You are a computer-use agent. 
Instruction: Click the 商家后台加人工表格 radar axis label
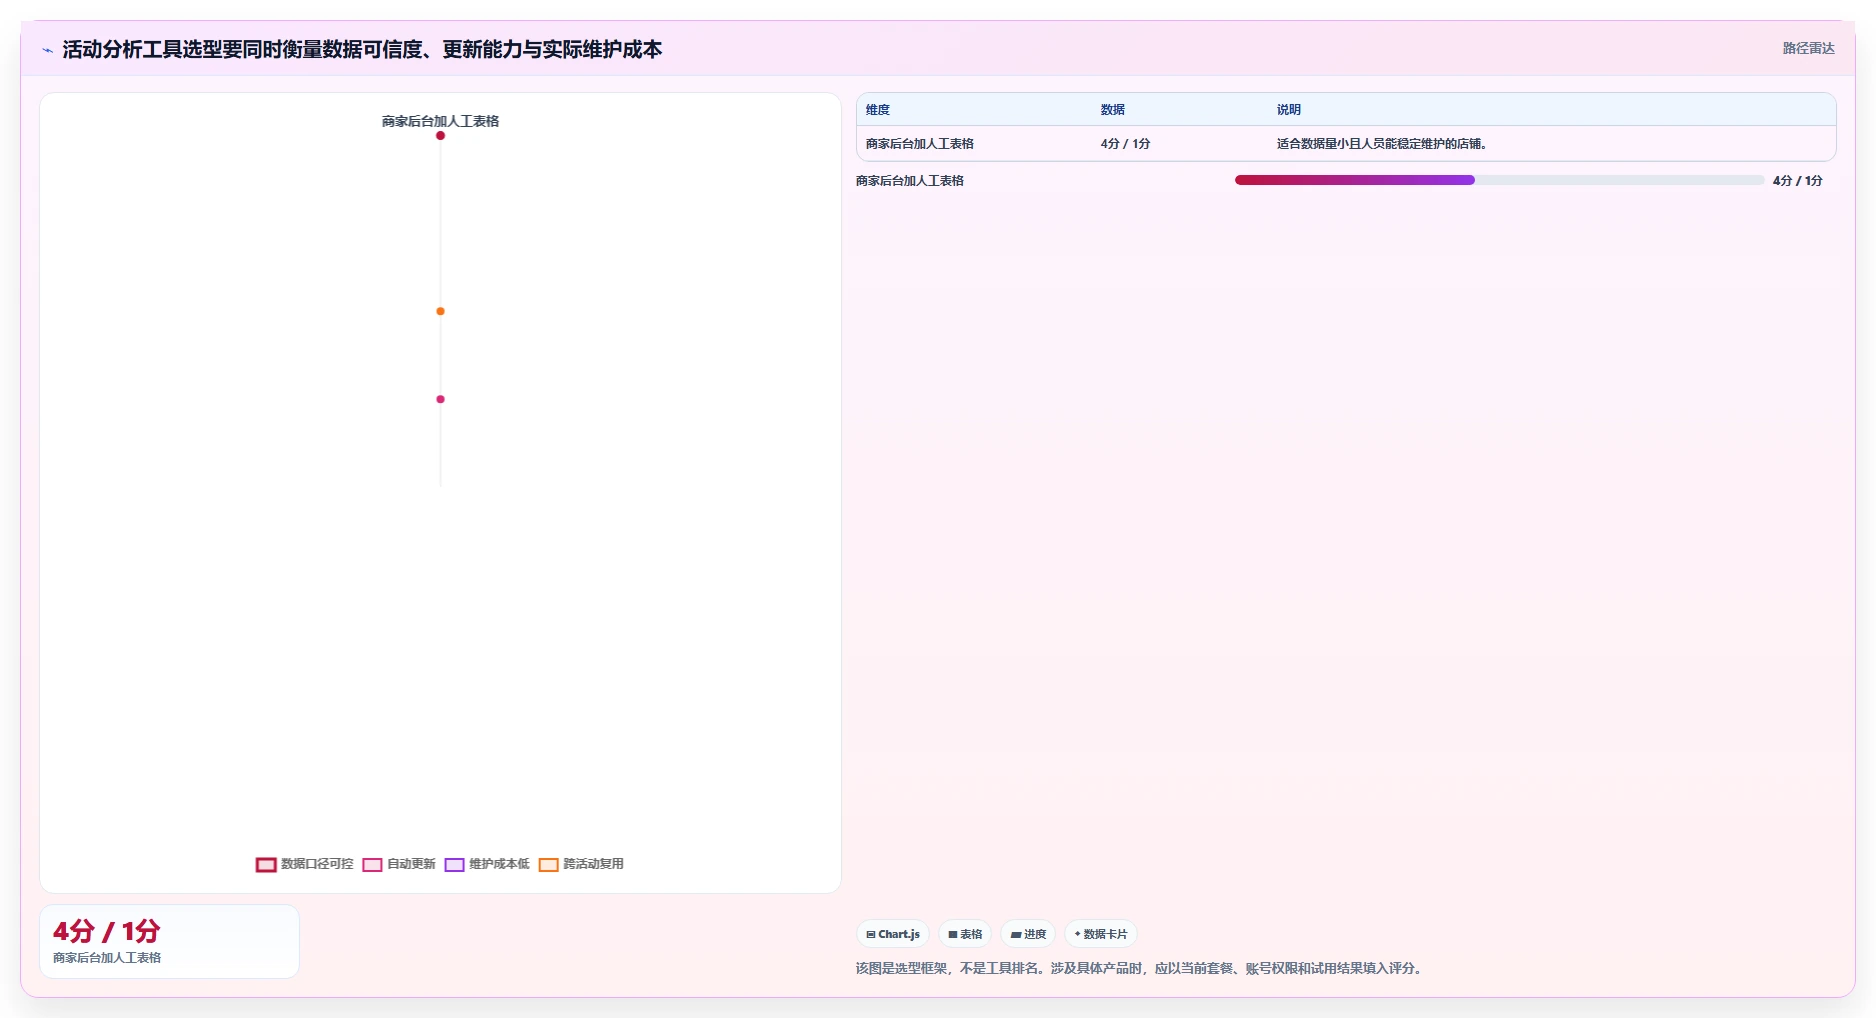440,121
